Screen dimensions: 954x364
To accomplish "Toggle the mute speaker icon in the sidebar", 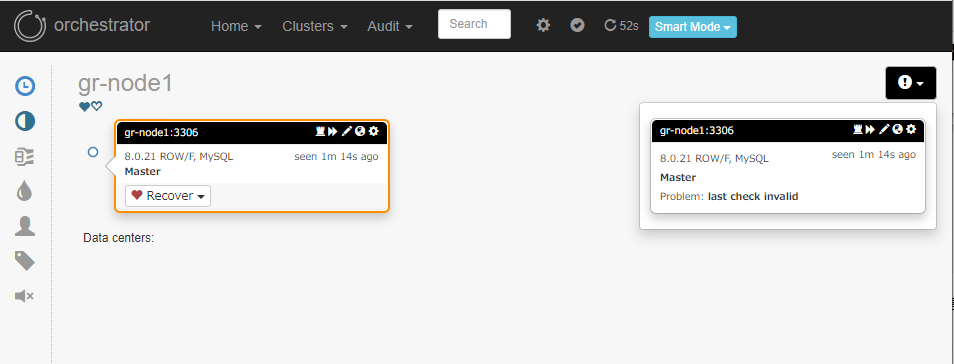I will click(x=24, y=296).
